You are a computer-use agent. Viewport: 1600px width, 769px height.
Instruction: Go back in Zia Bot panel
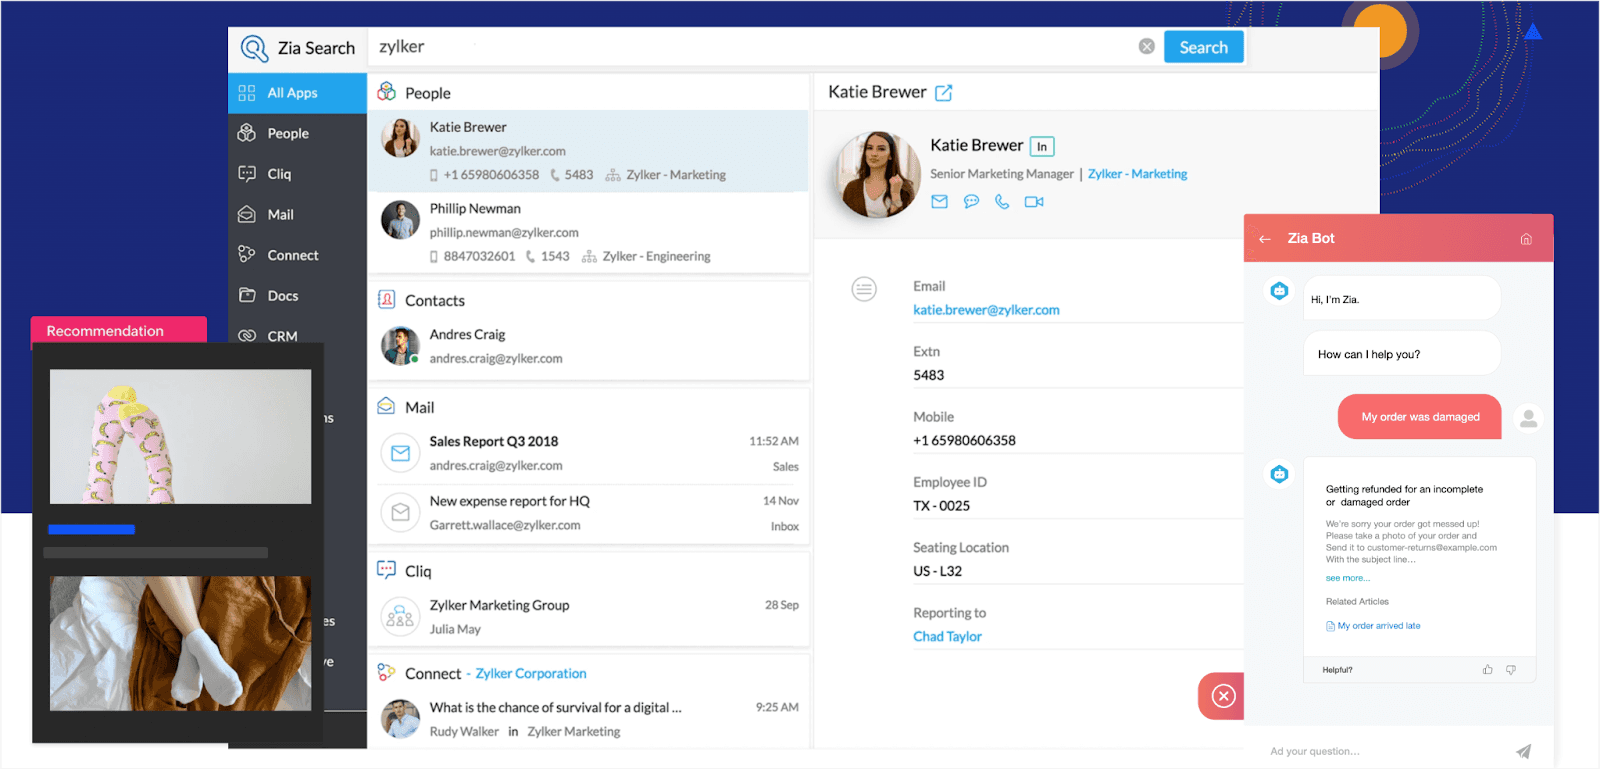click(x=1265, y=239)
